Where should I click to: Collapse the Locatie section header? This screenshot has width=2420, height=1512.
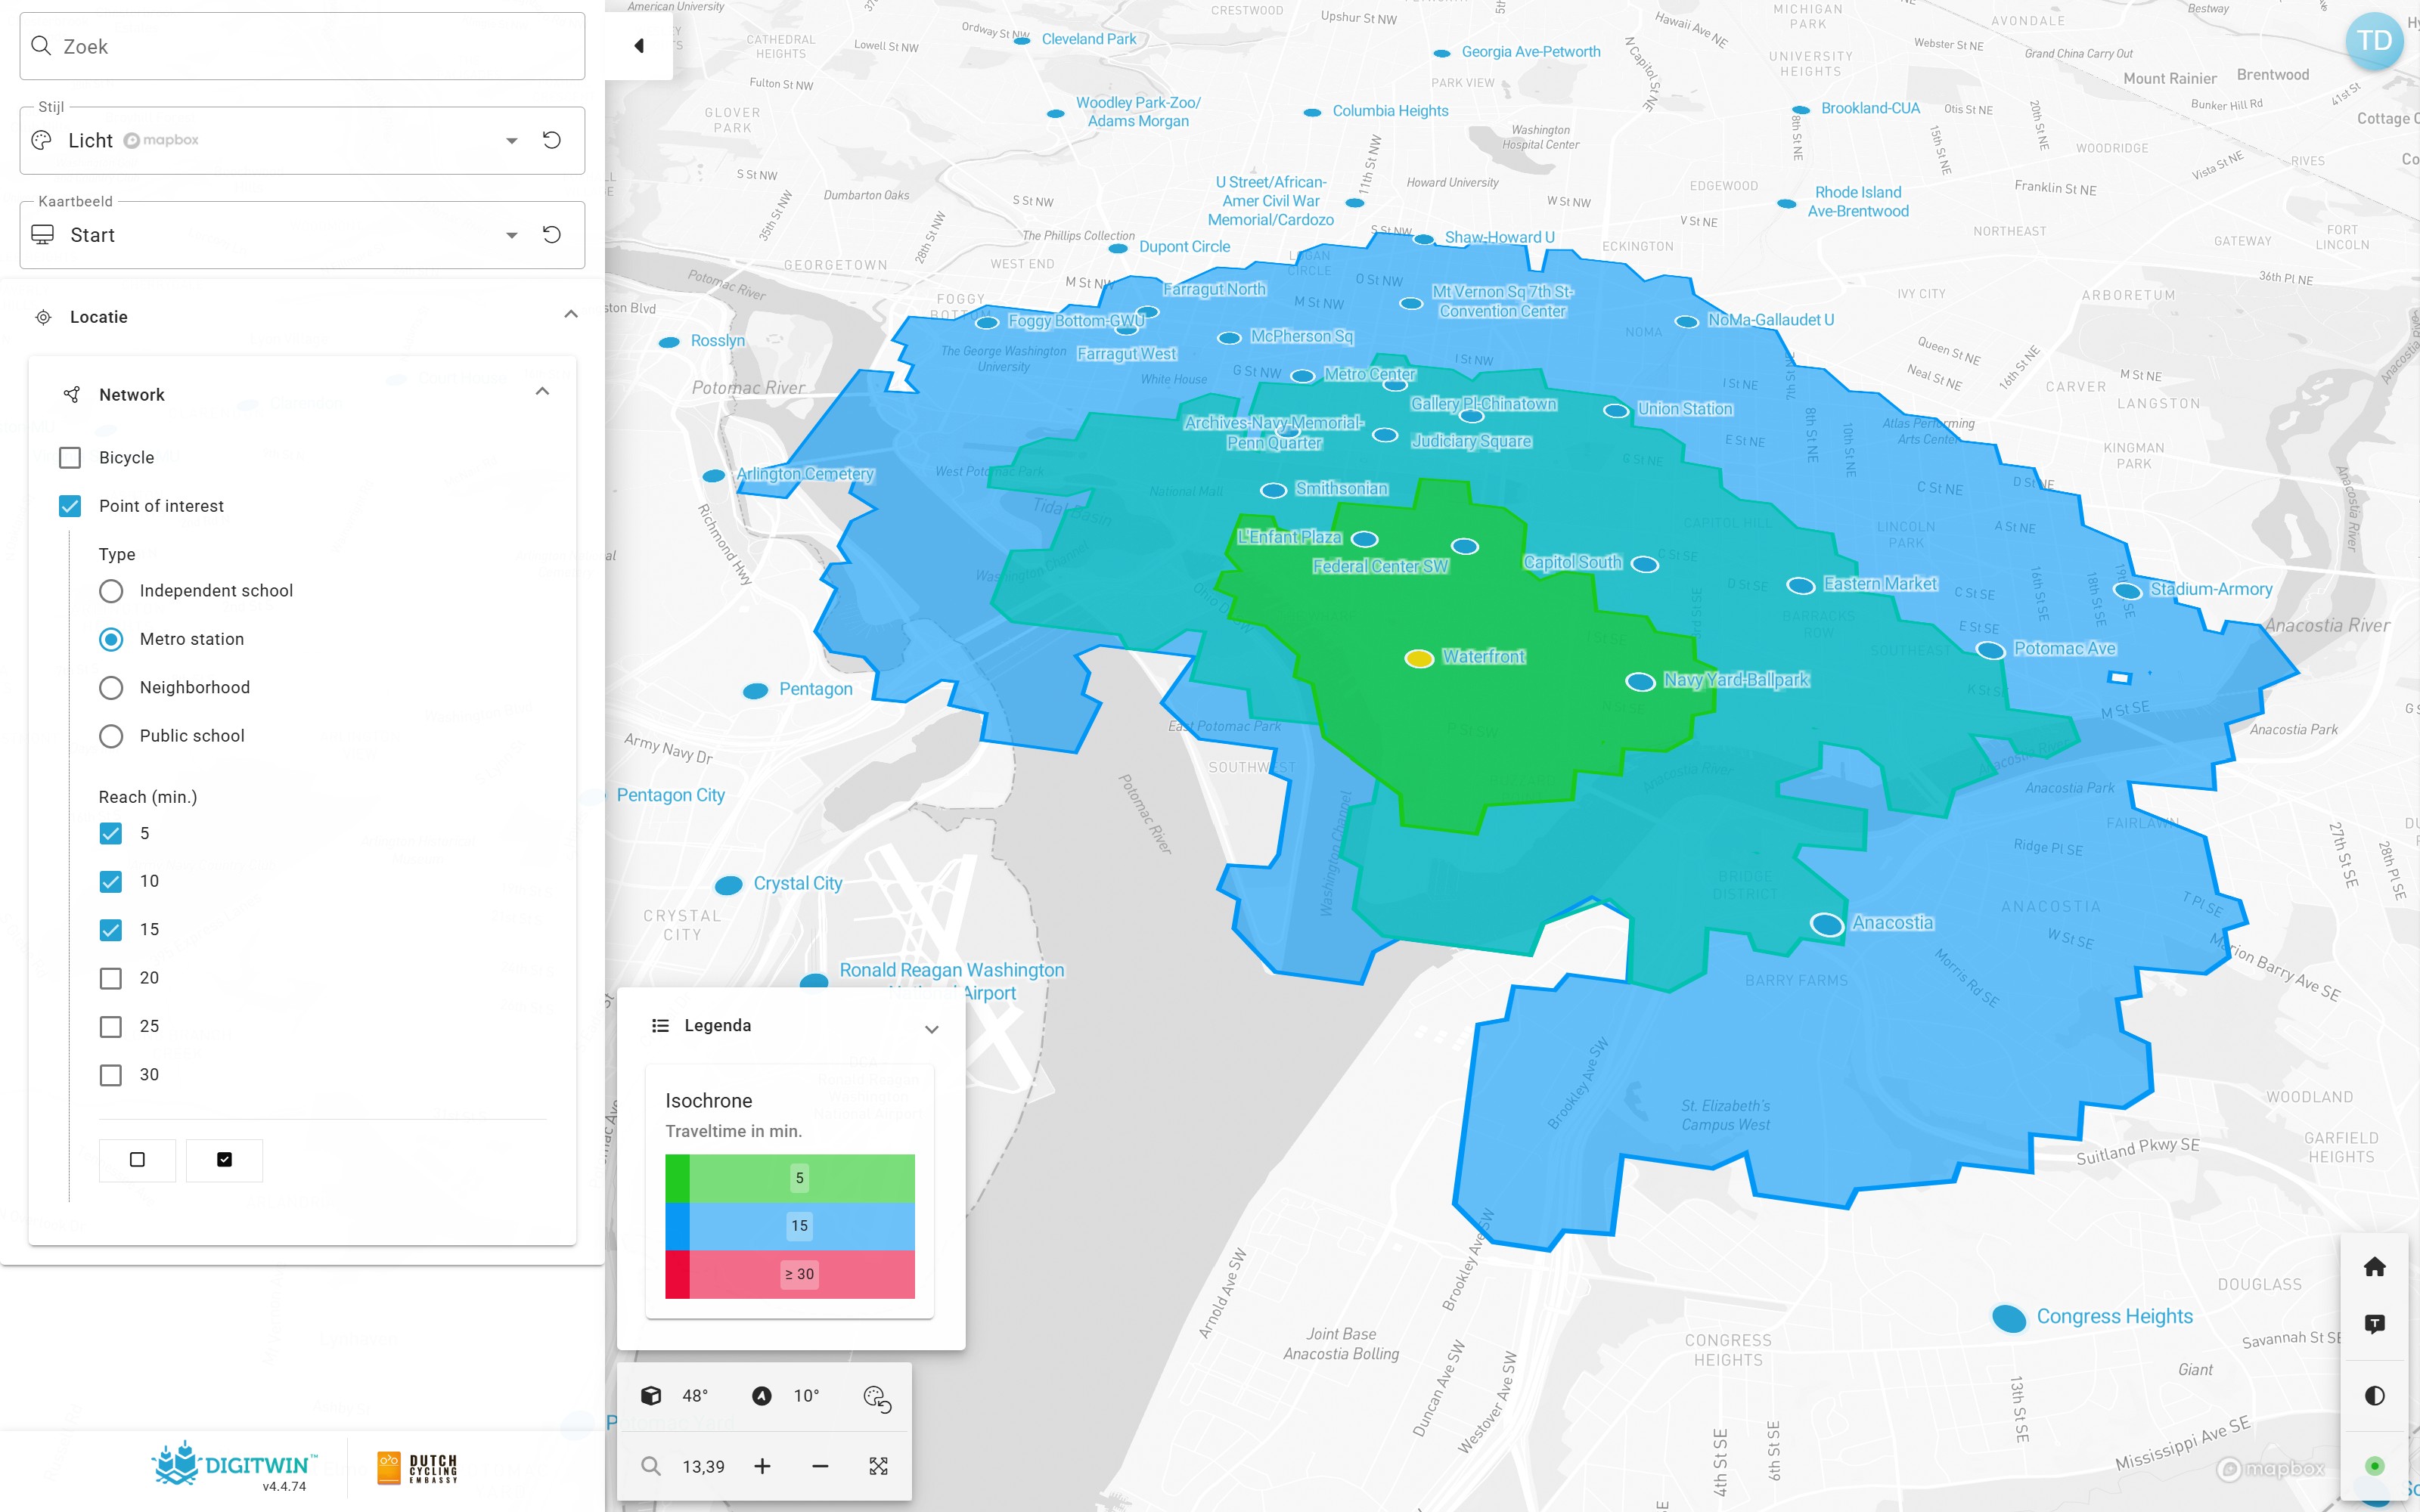570,315
